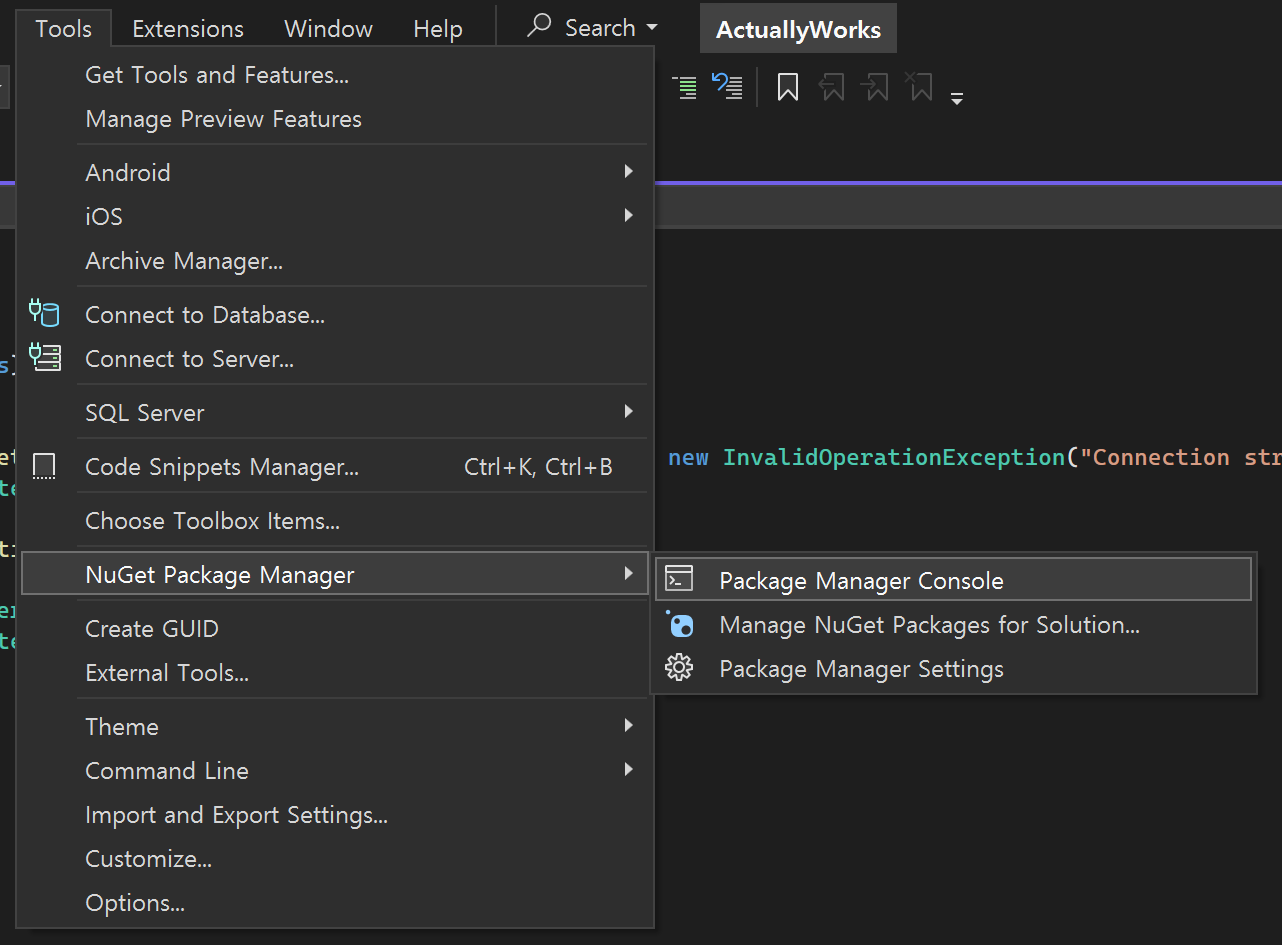1282x945 pixels.
Task: Toggle a bookmark on current line
Action: pos(788,88)
